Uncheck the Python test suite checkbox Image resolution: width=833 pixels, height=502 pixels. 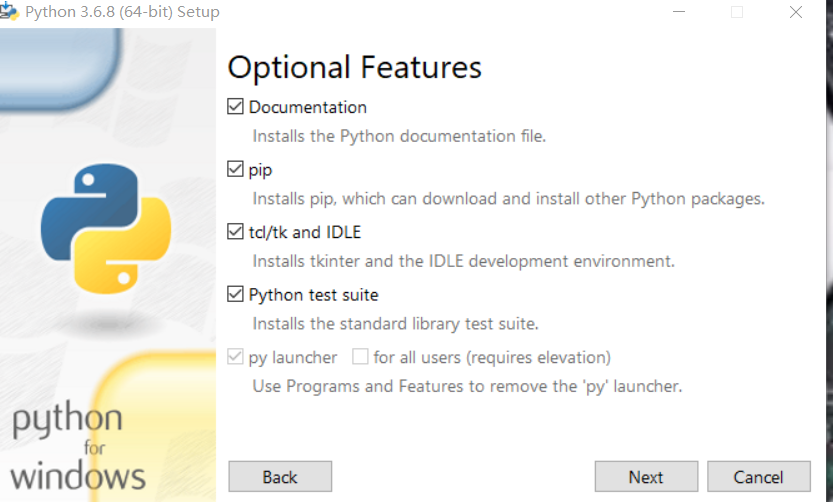[236, 295]
